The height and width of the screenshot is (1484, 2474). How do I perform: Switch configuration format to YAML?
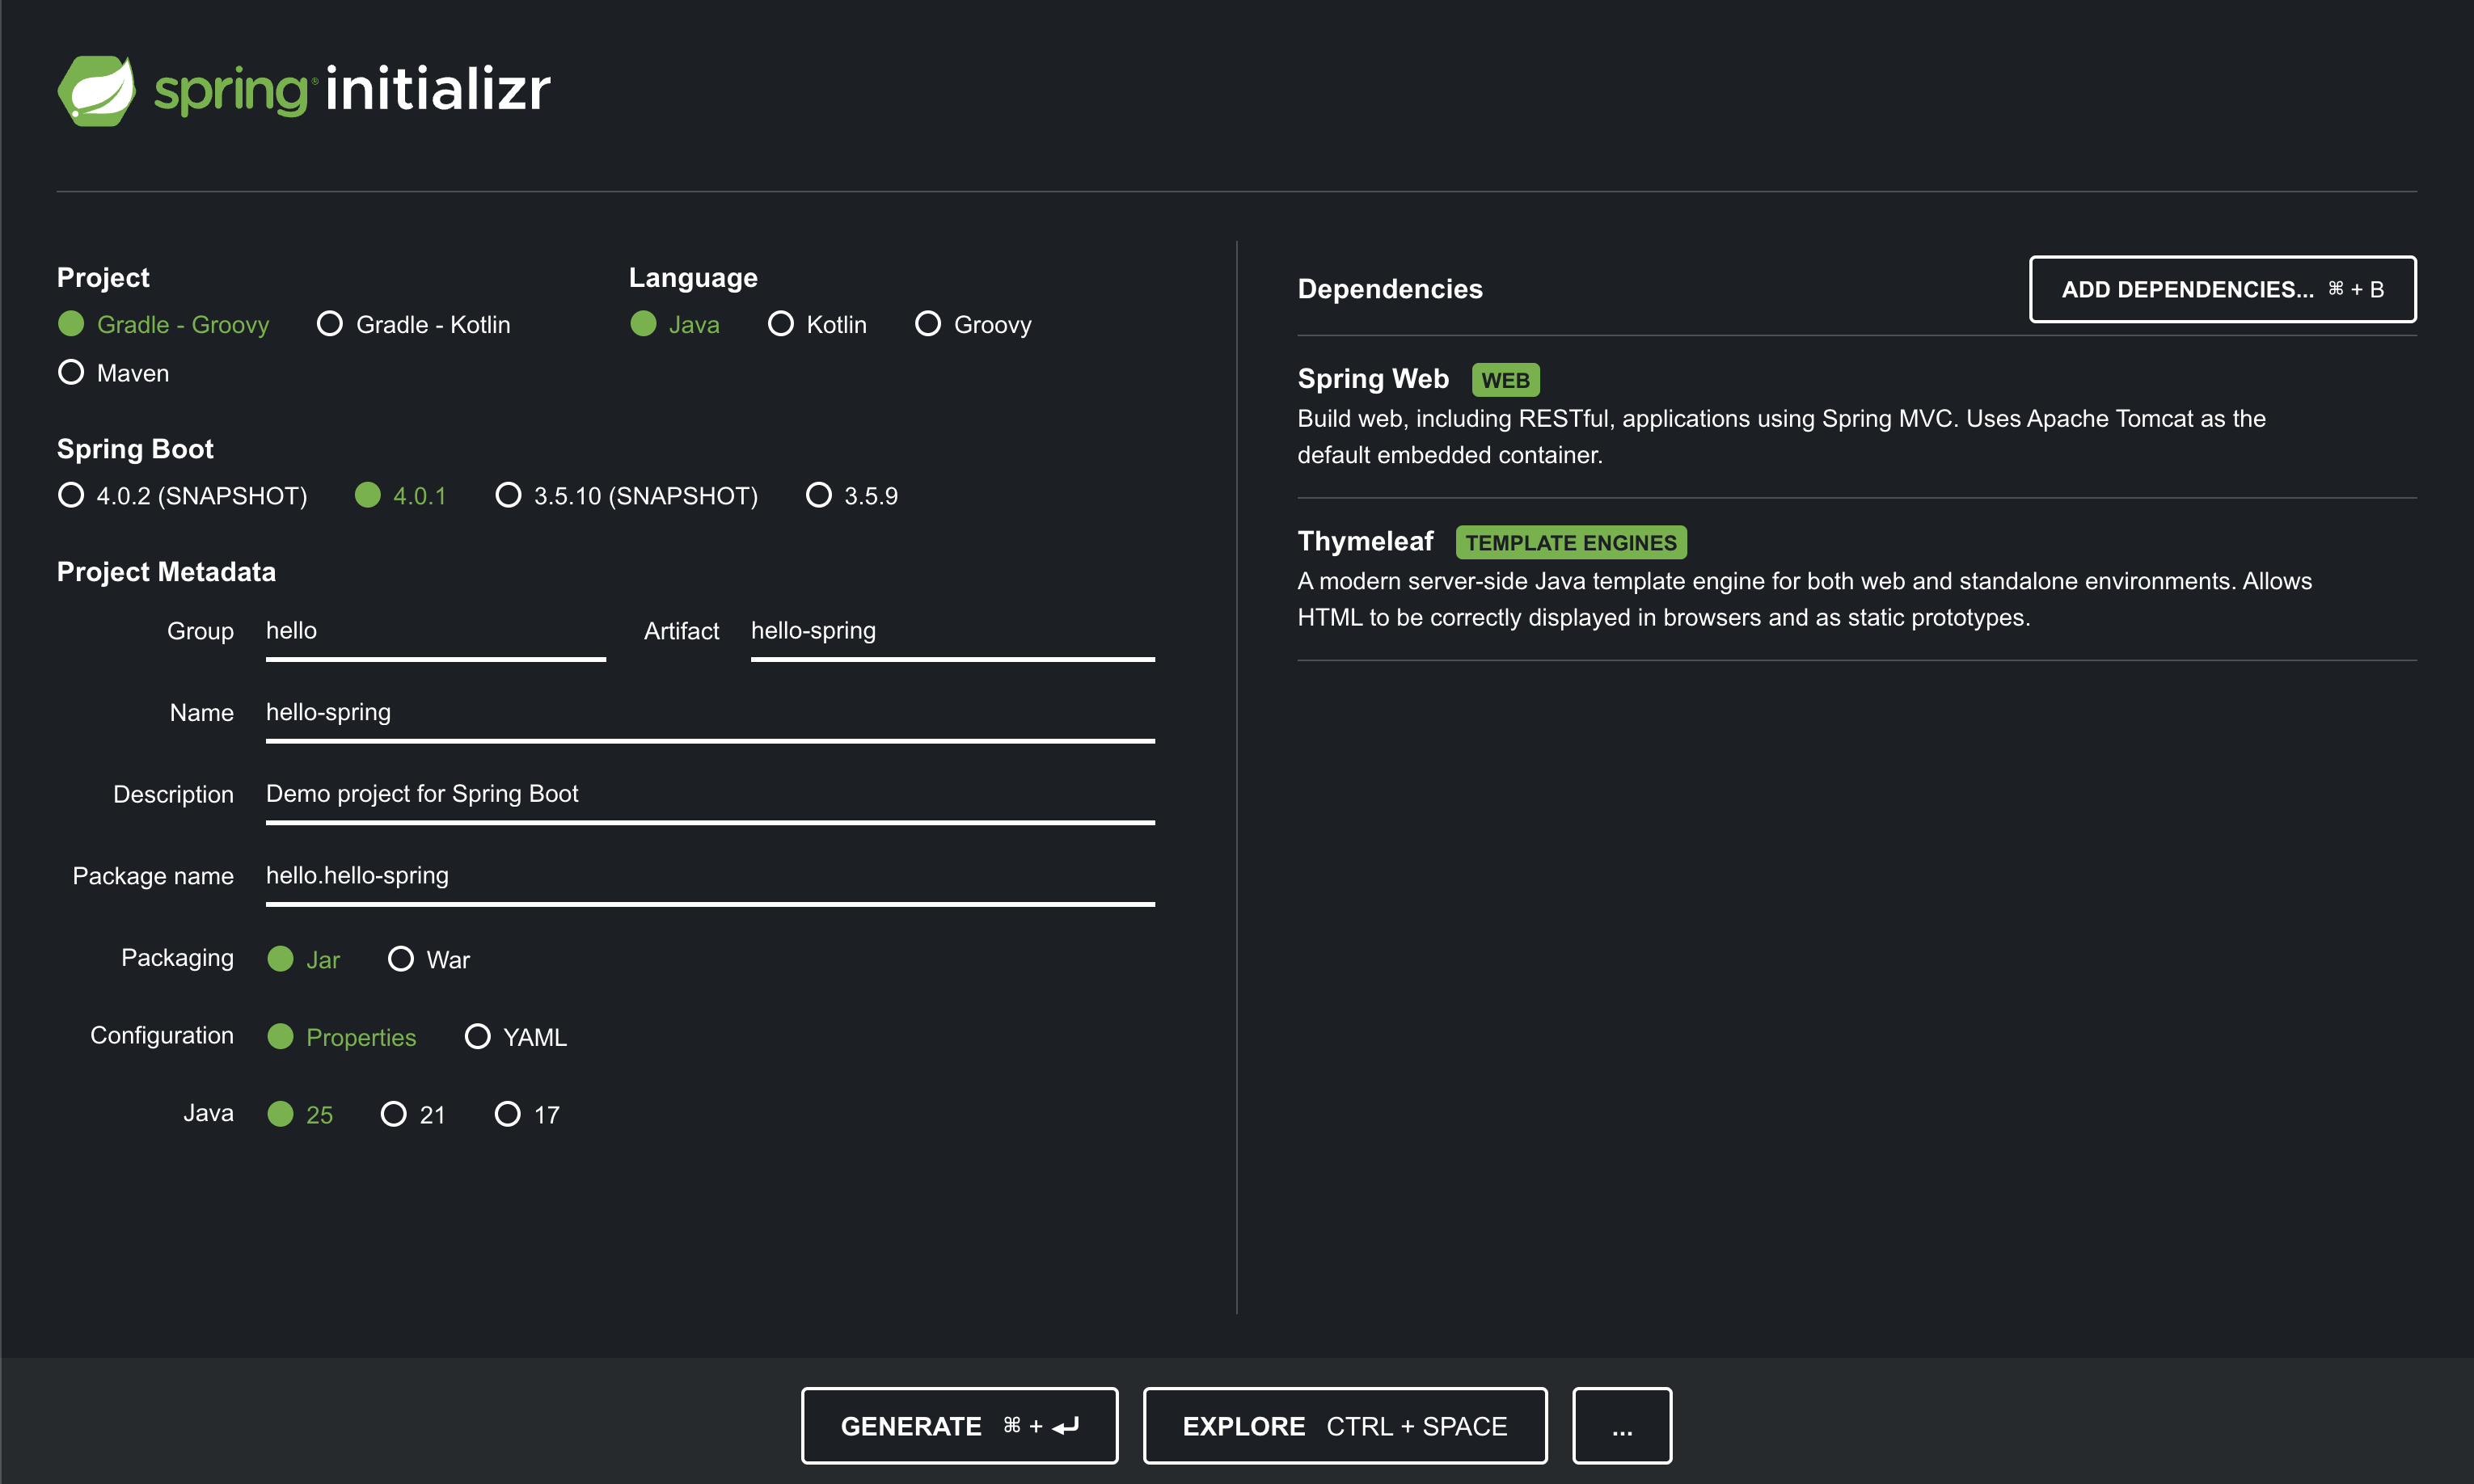(x=478, y=1037)
